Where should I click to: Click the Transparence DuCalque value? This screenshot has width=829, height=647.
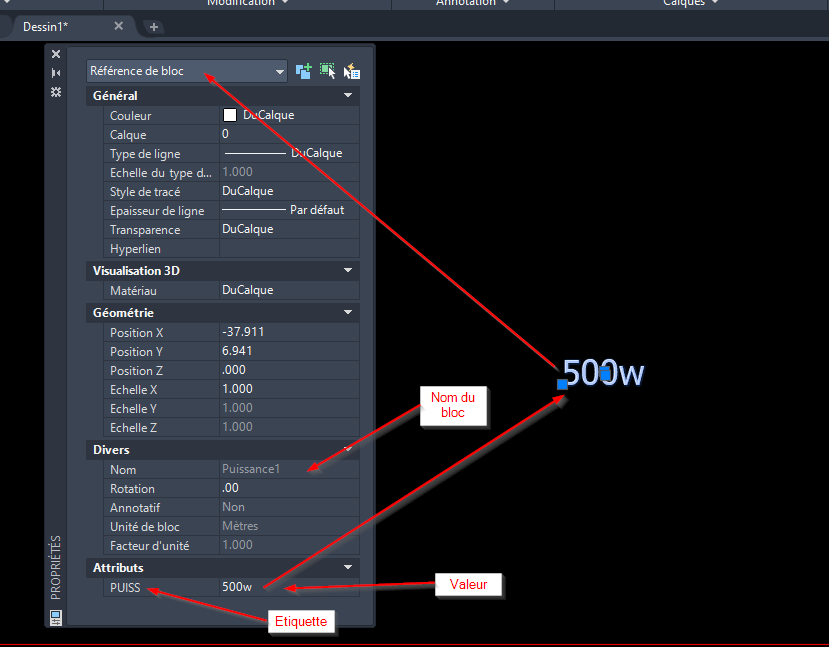[289, 229]
